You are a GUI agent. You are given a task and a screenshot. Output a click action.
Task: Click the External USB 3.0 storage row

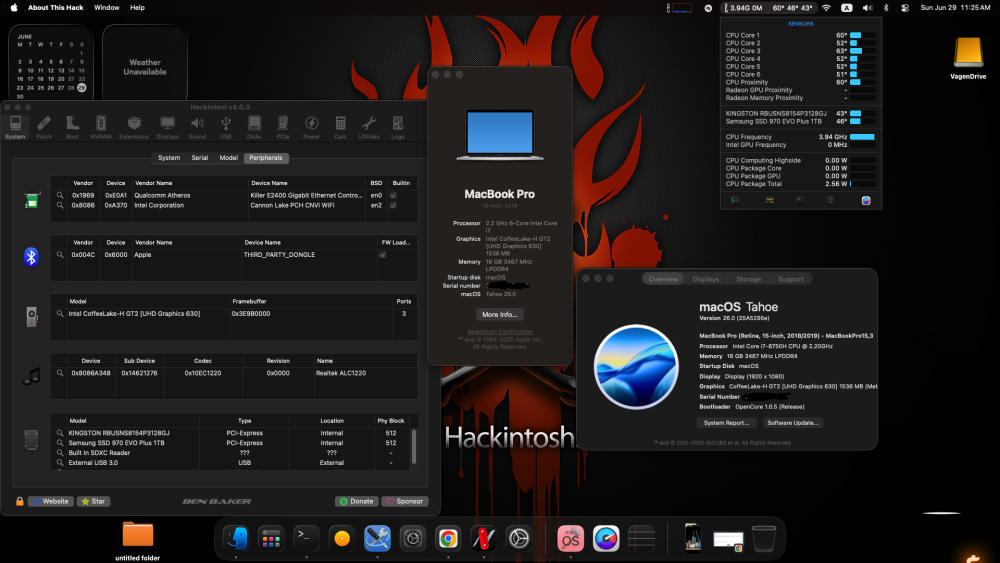231,463
